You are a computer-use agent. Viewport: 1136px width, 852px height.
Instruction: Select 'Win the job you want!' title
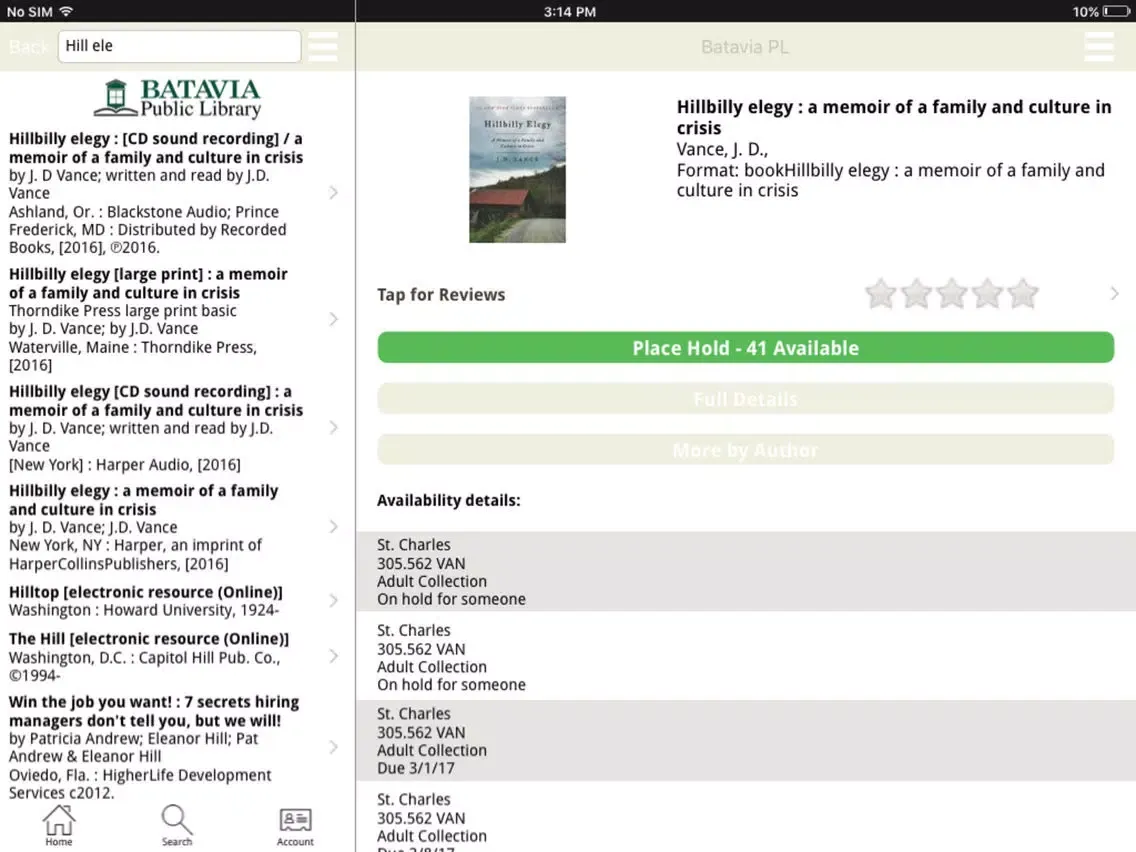coord(154,711)
